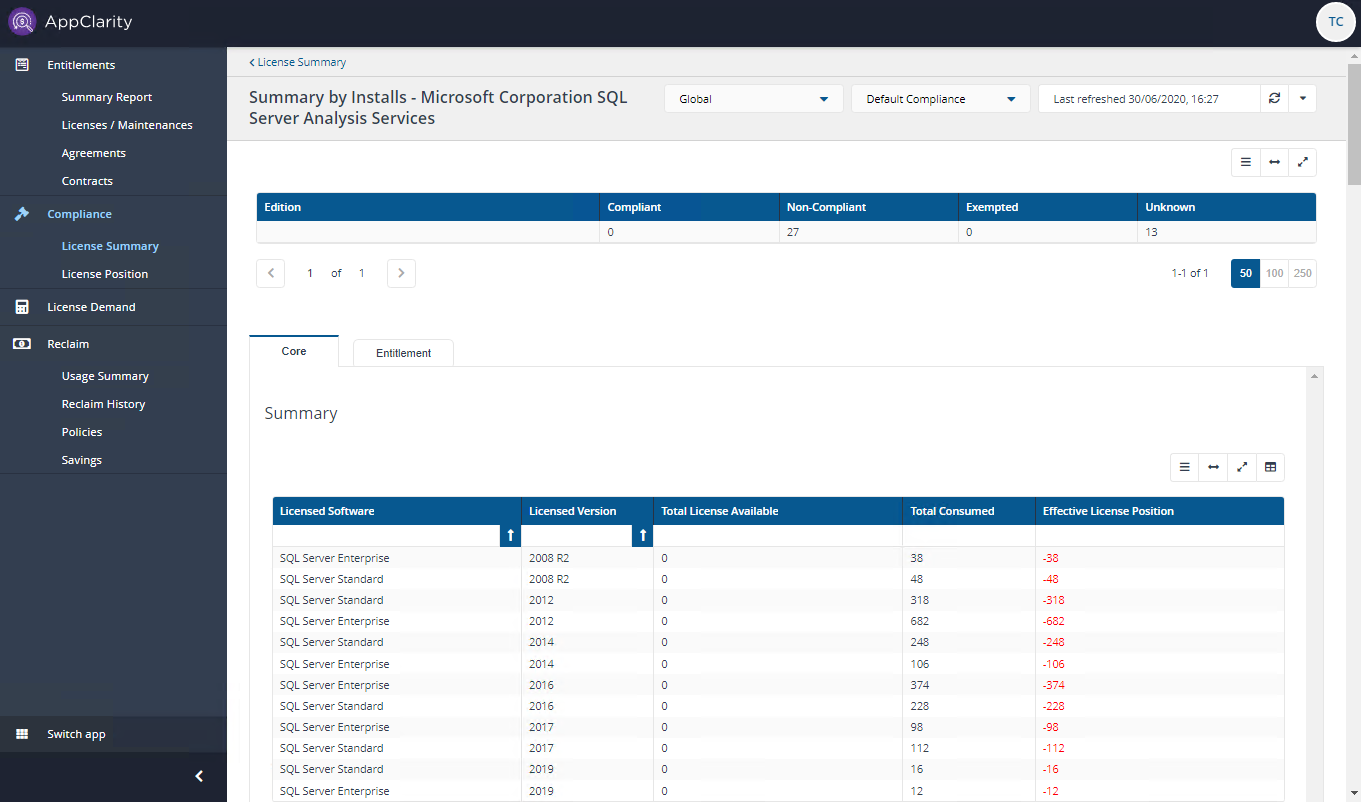
Task: Click the Non-Compliant column header
Action: 868,207
